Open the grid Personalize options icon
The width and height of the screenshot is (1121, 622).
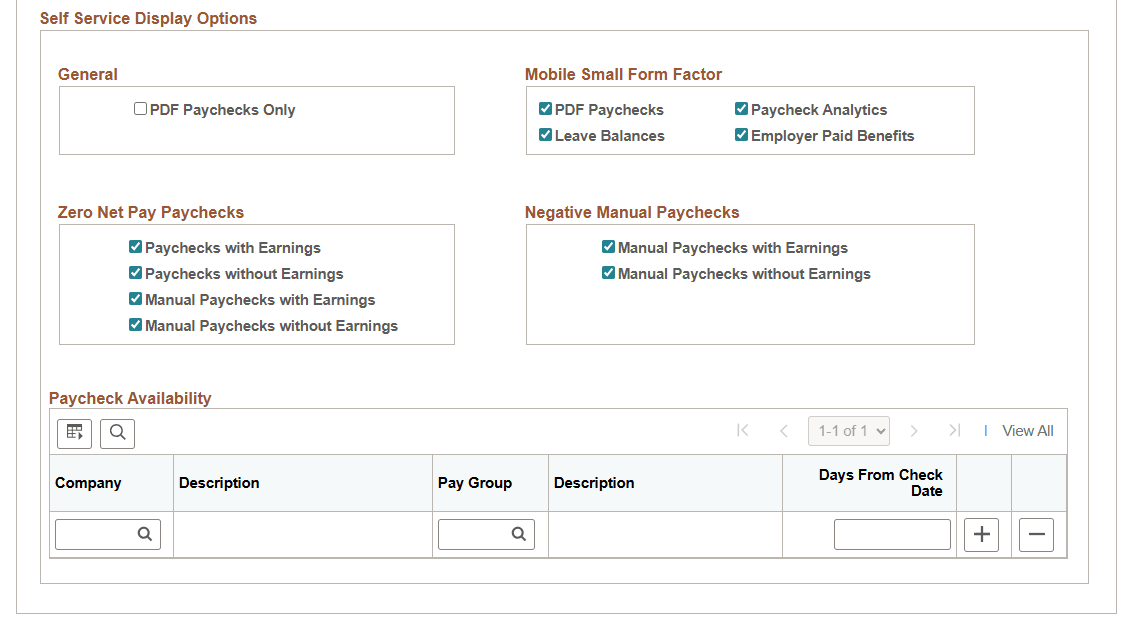(x=74, y=433)
